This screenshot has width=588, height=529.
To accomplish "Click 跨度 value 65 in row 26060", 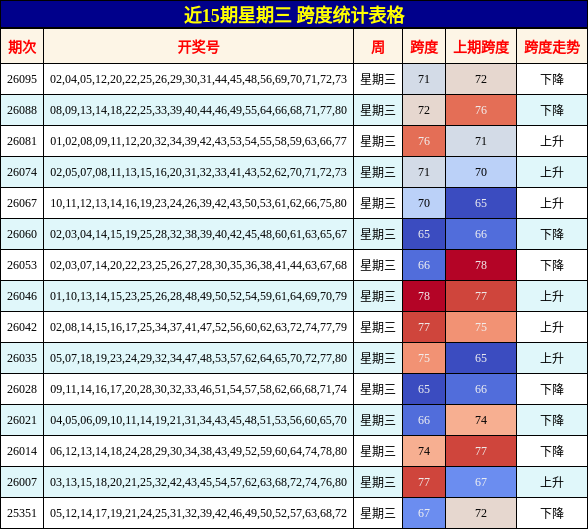I will 424,234.
